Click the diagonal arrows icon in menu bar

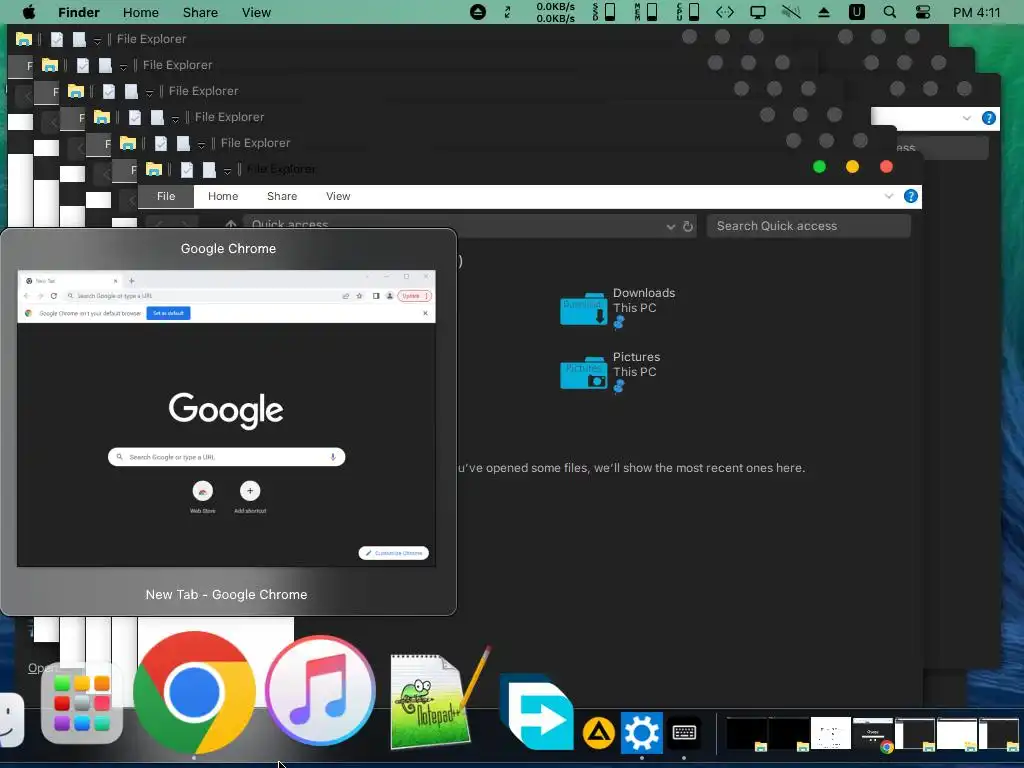point(507,12)
